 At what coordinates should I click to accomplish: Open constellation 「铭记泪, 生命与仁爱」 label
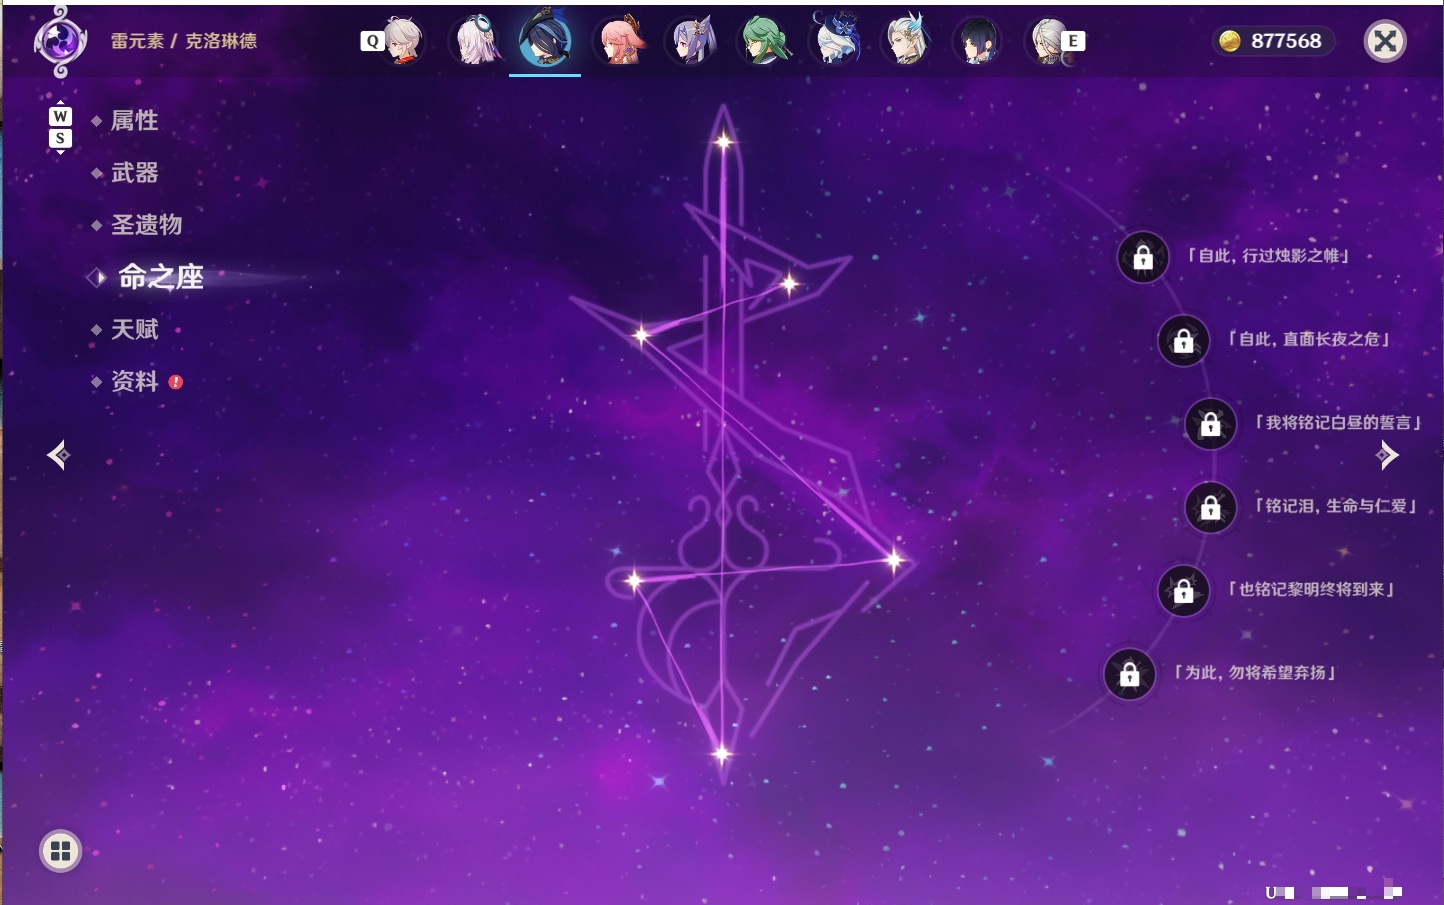[1336, 506]
